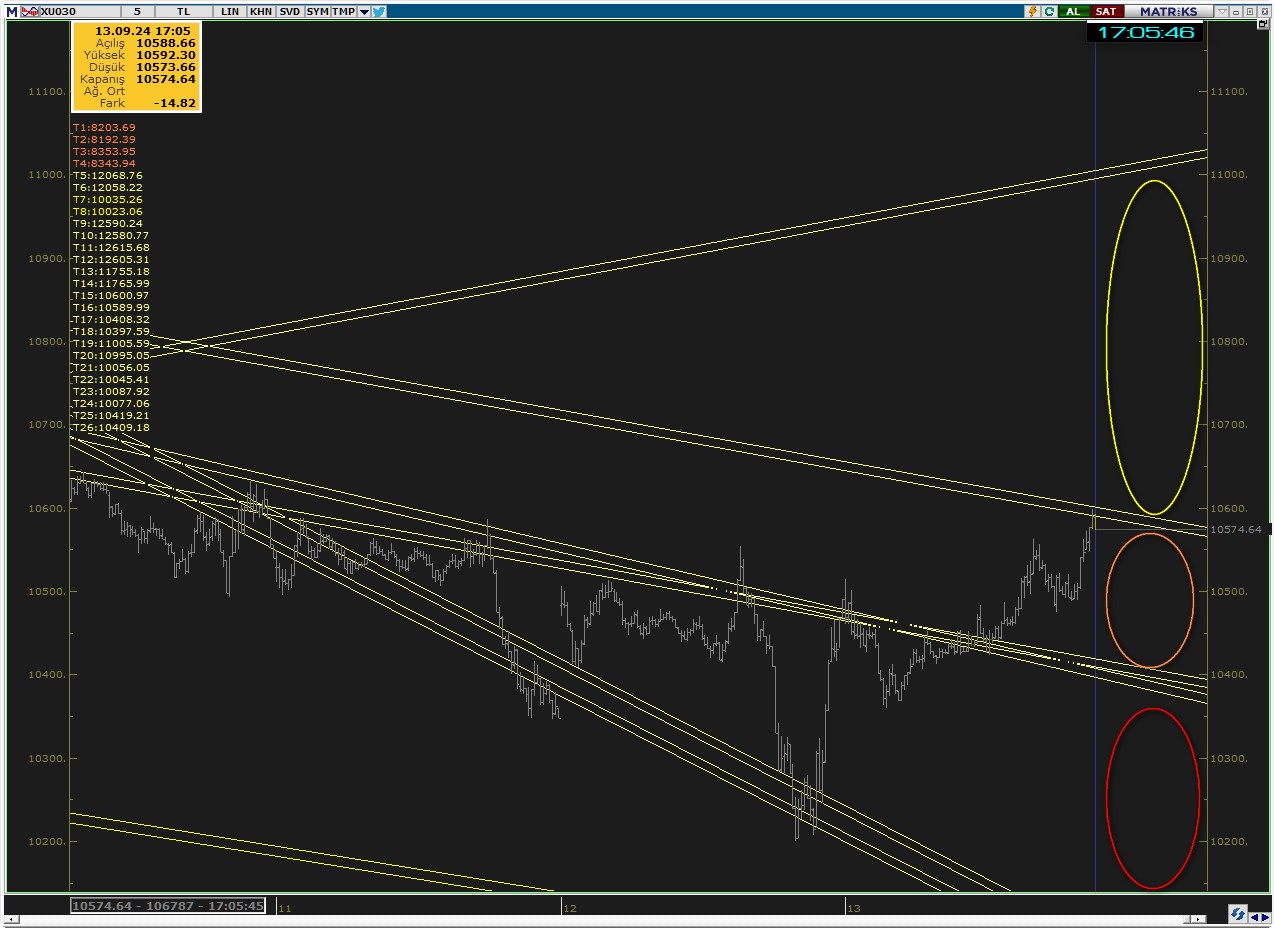This screenshot has height=928, width=1274.
Task: Click the Matriks M logo icon
Action: [12, 11]
